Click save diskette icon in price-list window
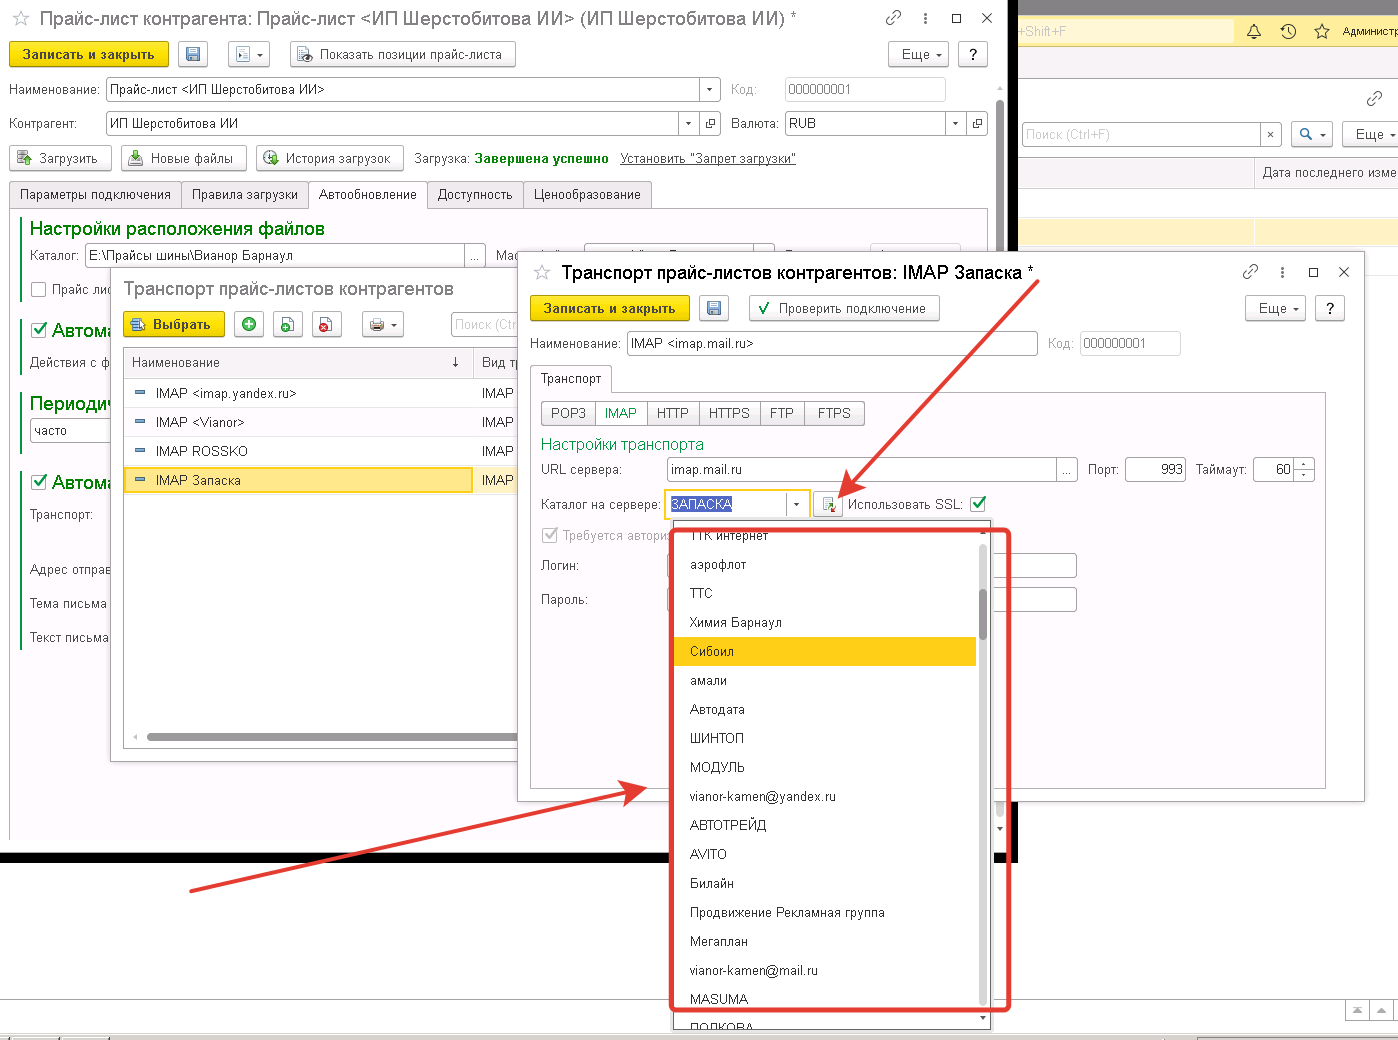Image resolution: width=1398 pixels, height=1040 pixels. coord(193,54)
